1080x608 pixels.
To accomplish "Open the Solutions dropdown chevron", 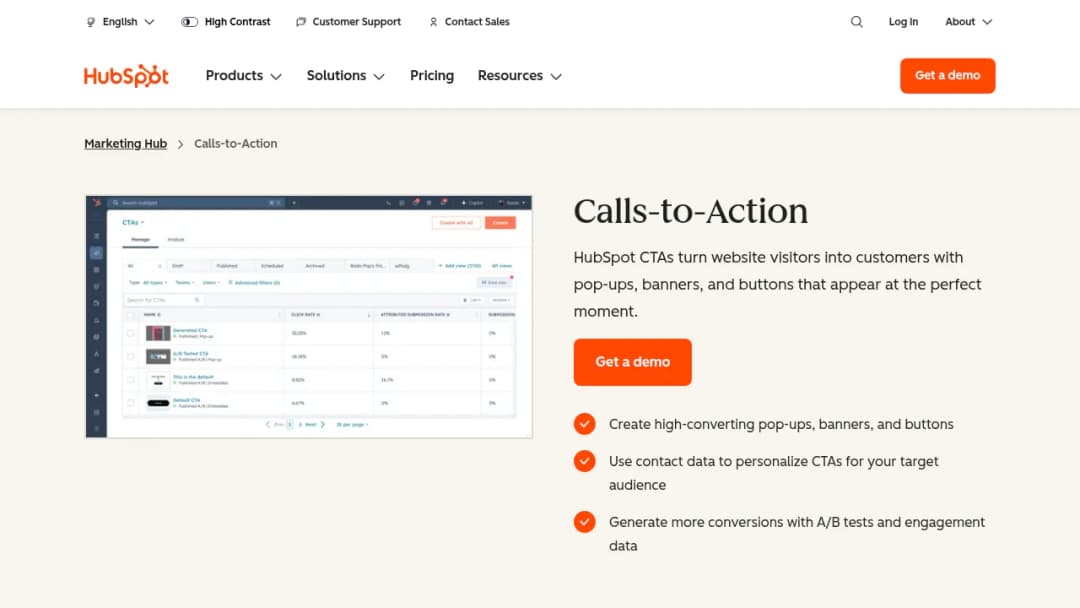I will pos(379,76).
